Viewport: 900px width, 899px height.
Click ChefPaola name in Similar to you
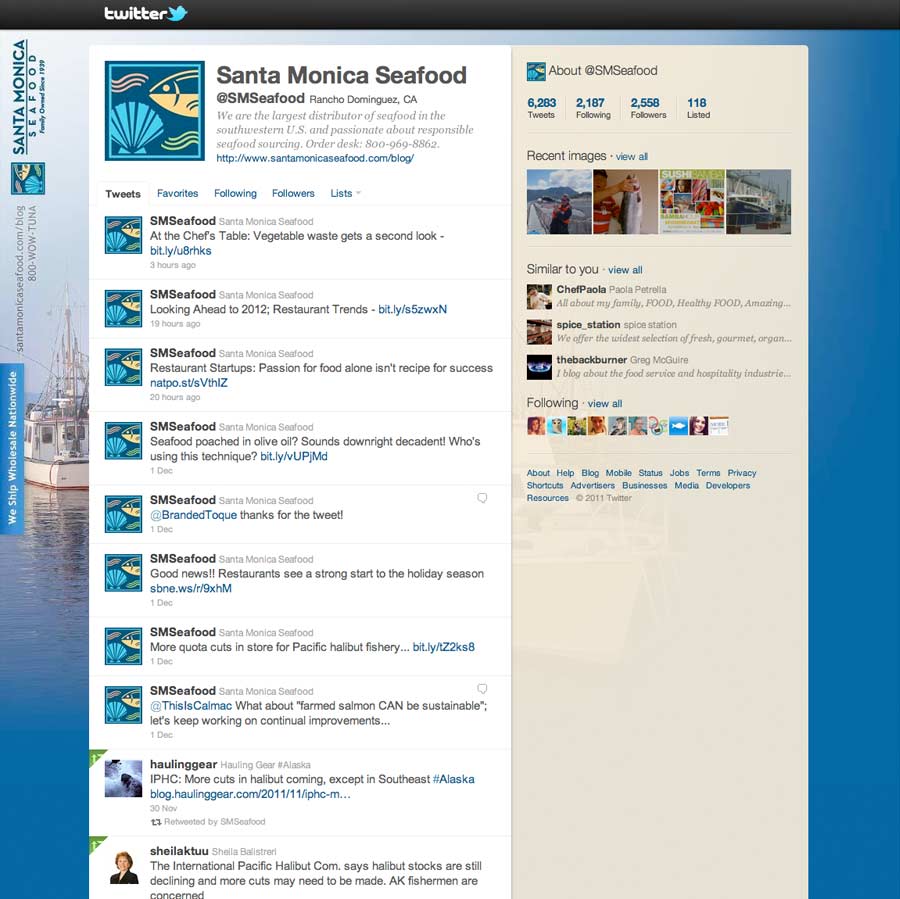581,289
